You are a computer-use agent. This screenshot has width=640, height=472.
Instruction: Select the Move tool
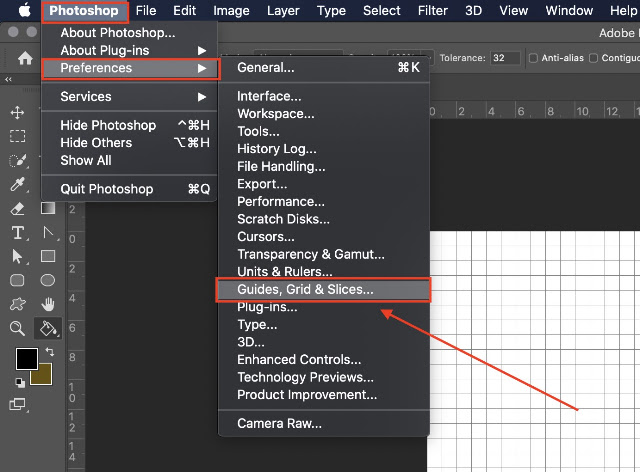click(x=17, y=112)
